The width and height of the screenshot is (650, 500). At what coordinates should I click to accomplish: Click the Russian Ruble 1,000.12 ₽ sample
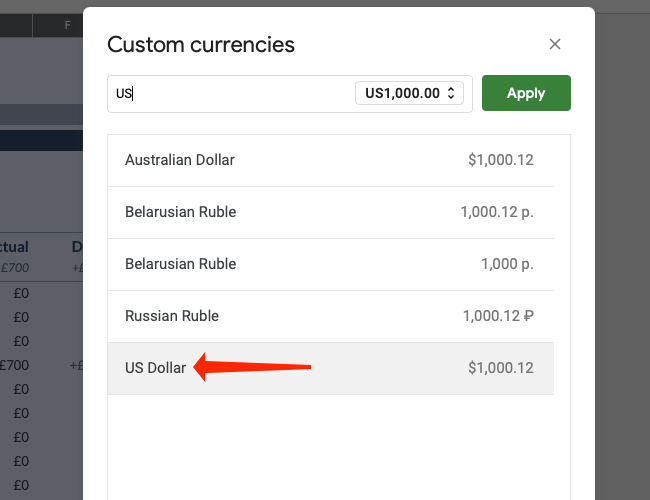498,316
